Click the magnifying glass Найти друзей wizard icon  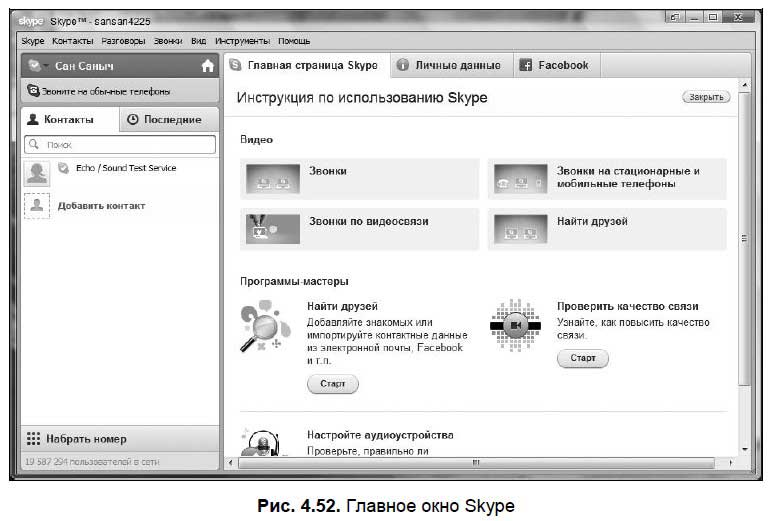[x=265, y=326]
